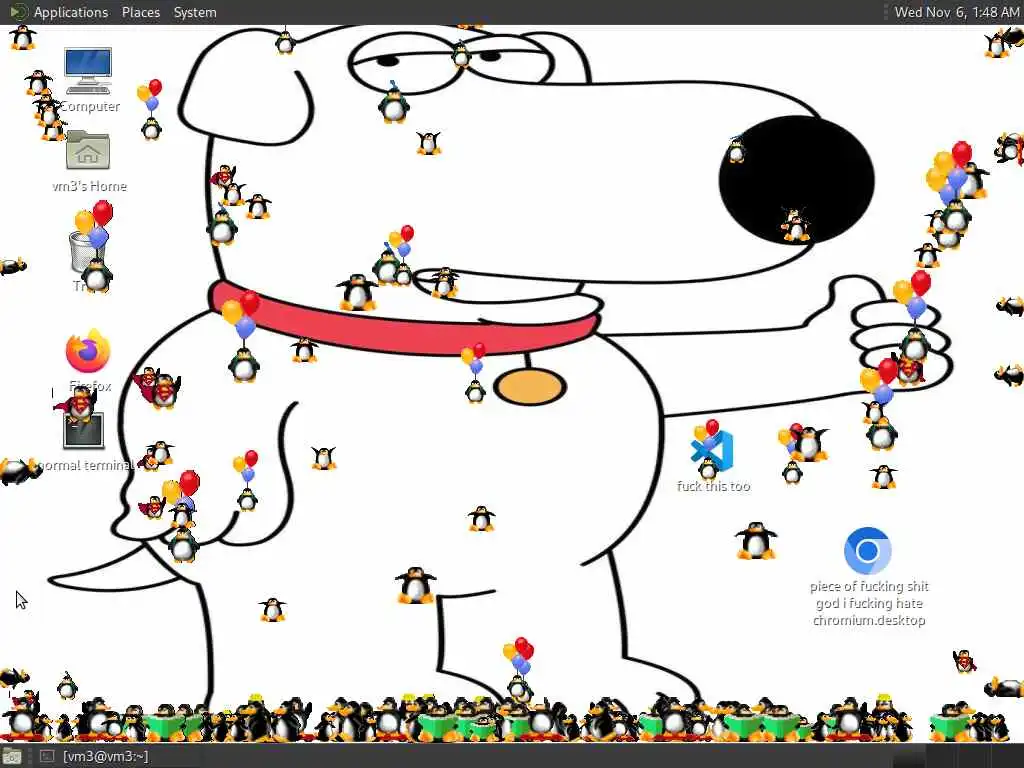
Task: Open the Applications menu
Action: pos(71,12)
